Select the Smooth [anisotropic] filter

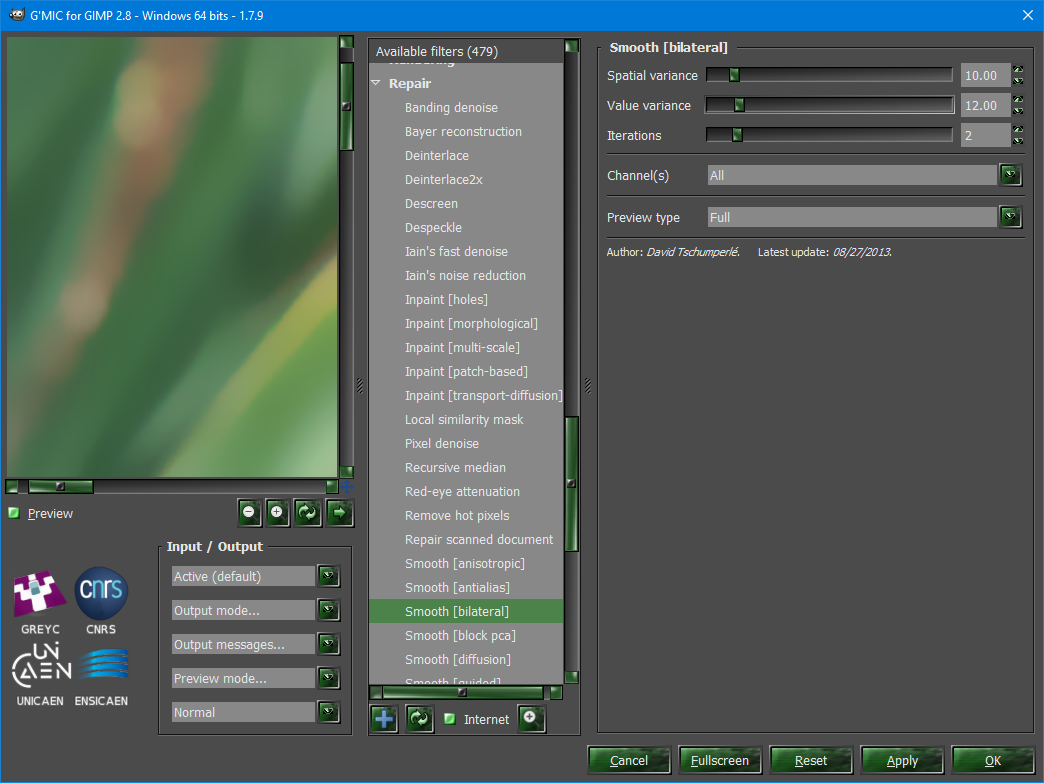(466, 563)
